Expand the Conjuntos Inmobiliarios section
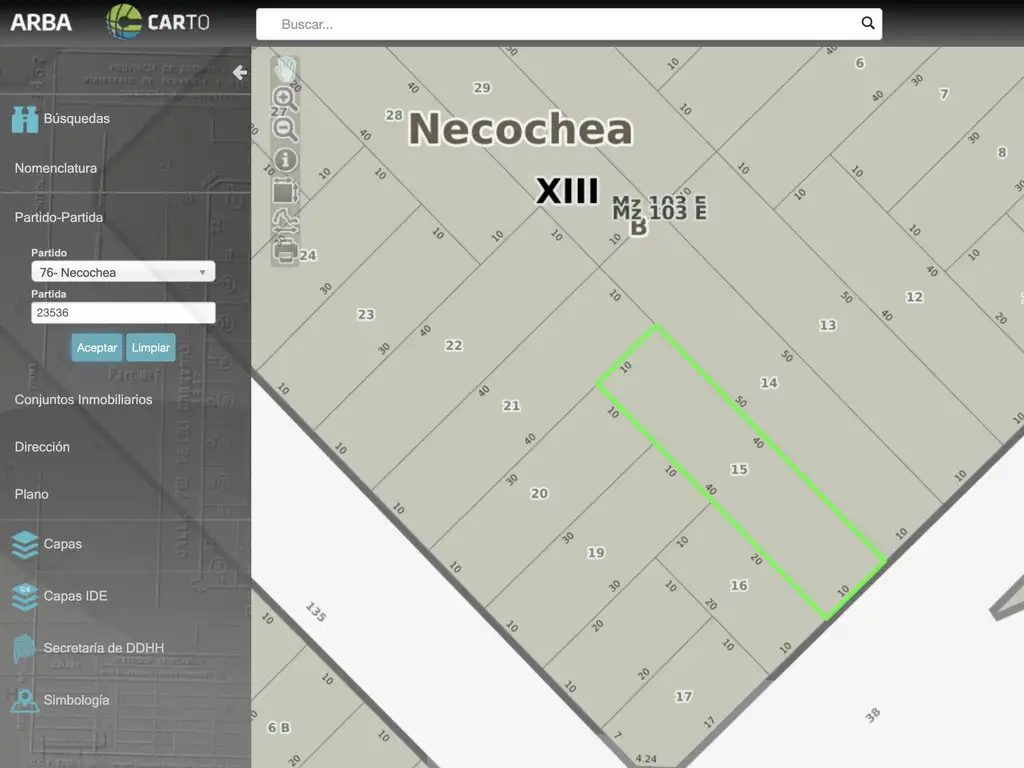Screen dimensions: 1024x768 click(x=83, y=399)
